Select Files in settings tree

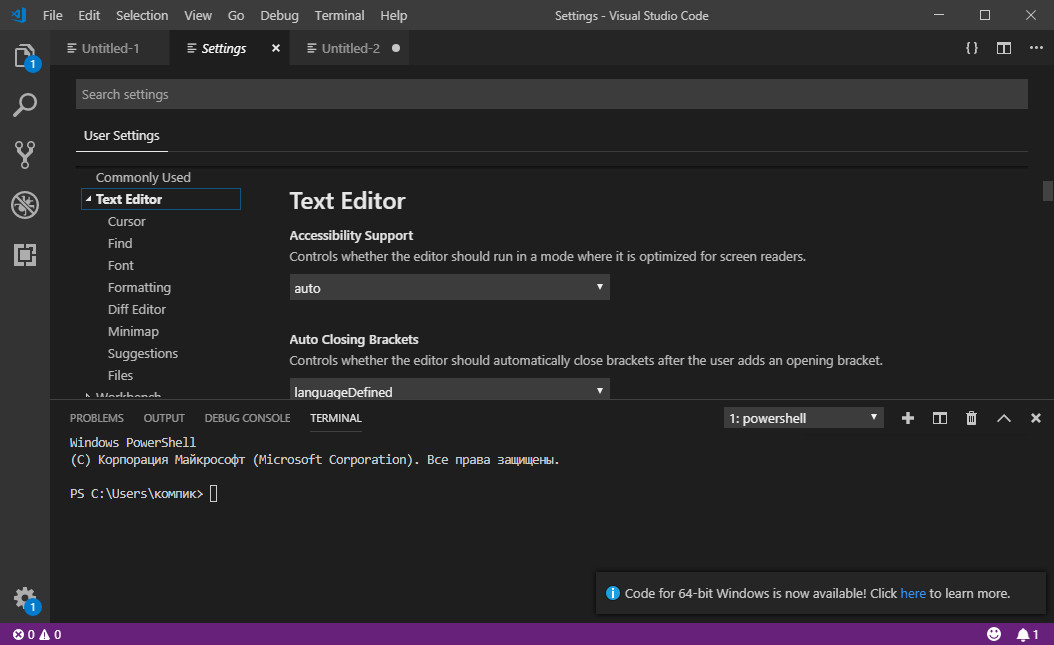pyautogui.click(x=120, y=376)
